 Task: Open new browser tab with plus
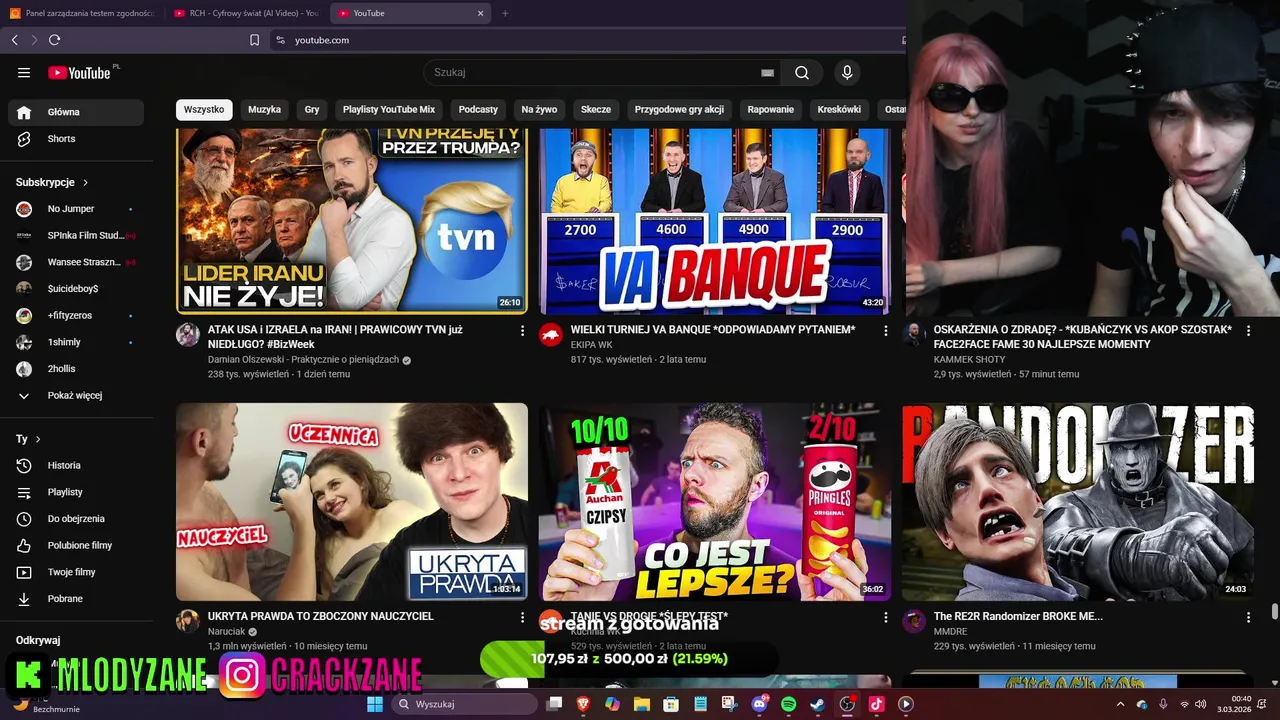[505, 13]
